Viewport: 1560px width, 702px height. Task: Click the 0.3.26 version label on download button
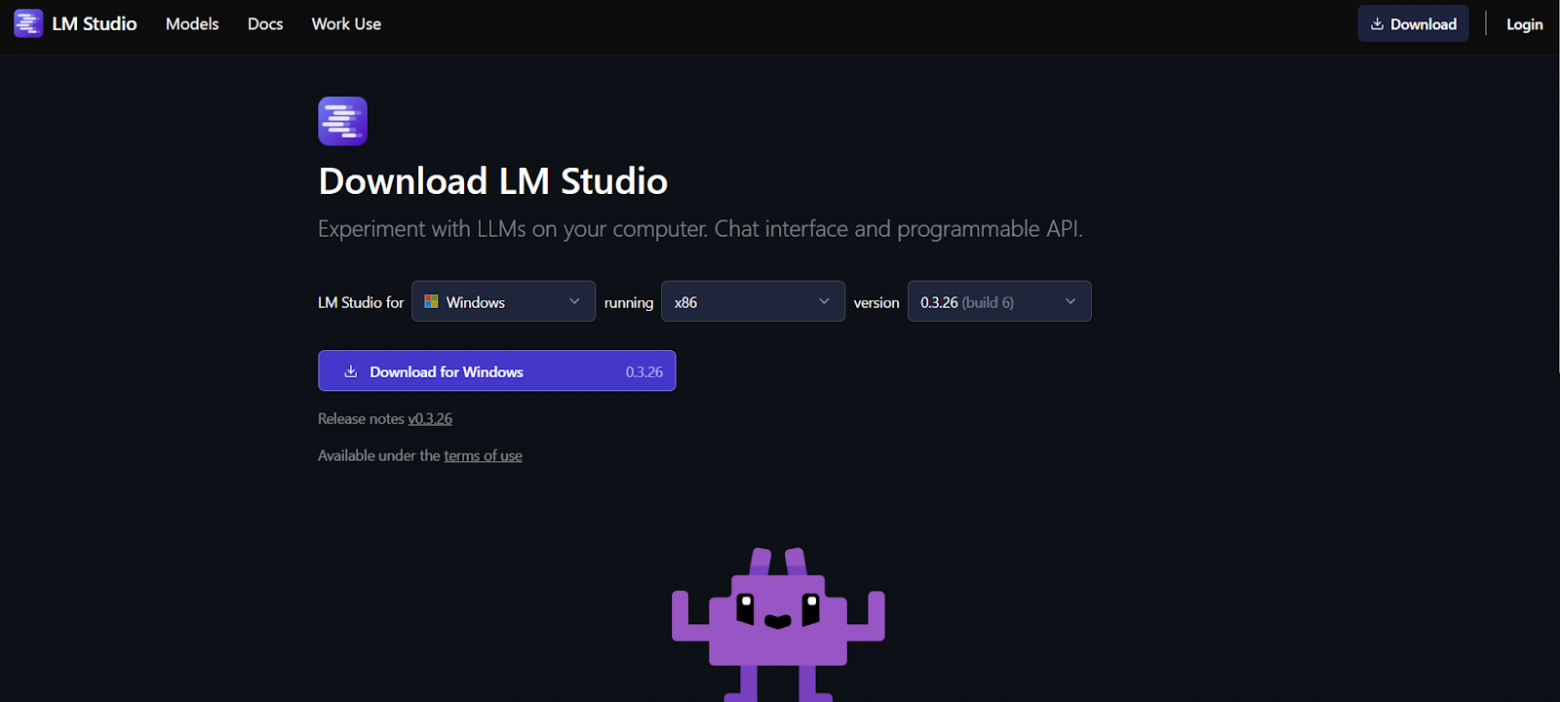point(644,371)
